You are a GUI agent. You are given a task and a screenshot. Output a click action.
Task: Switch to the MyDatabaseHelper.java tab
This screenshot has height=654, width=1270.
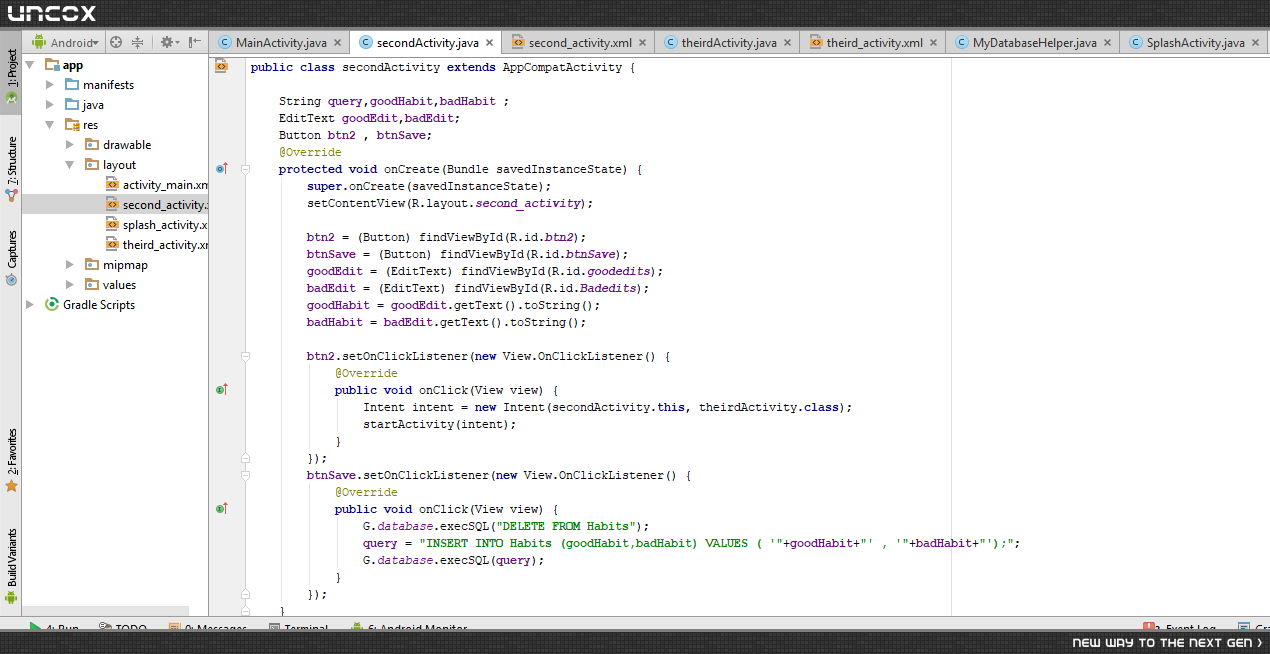[x=1033, y=42]
